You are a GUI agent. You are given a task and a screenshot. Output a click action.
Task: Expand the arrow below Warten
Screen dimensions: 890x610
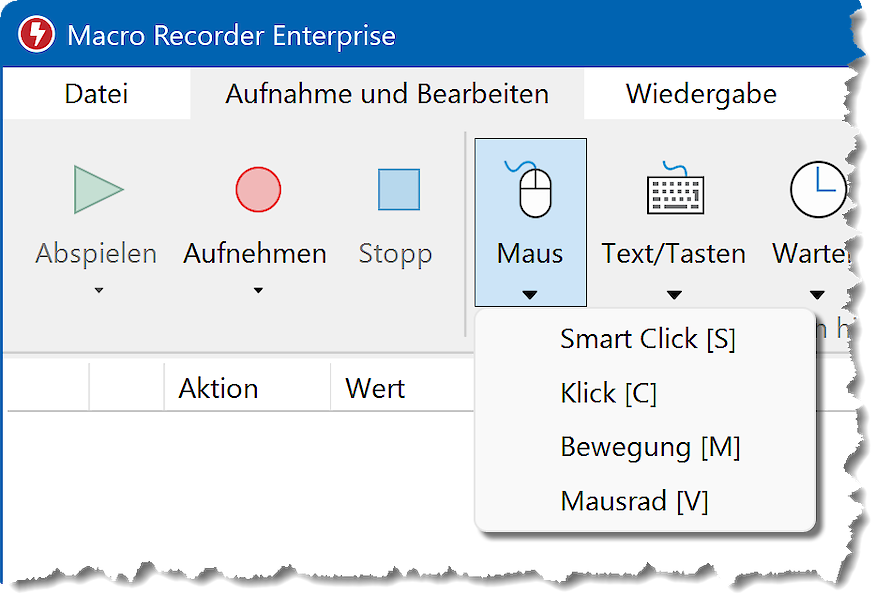(817, 294)
